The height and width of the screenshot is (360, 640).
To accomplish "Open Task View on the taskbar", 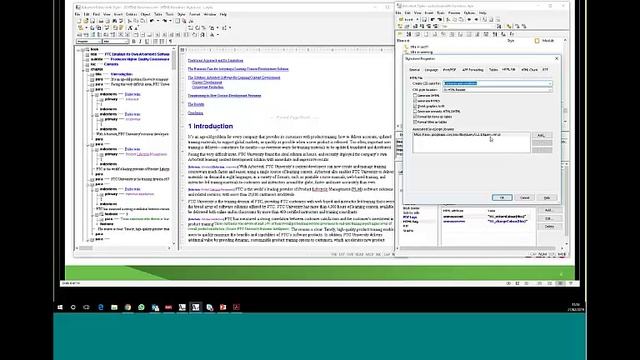I will [87, 307].
